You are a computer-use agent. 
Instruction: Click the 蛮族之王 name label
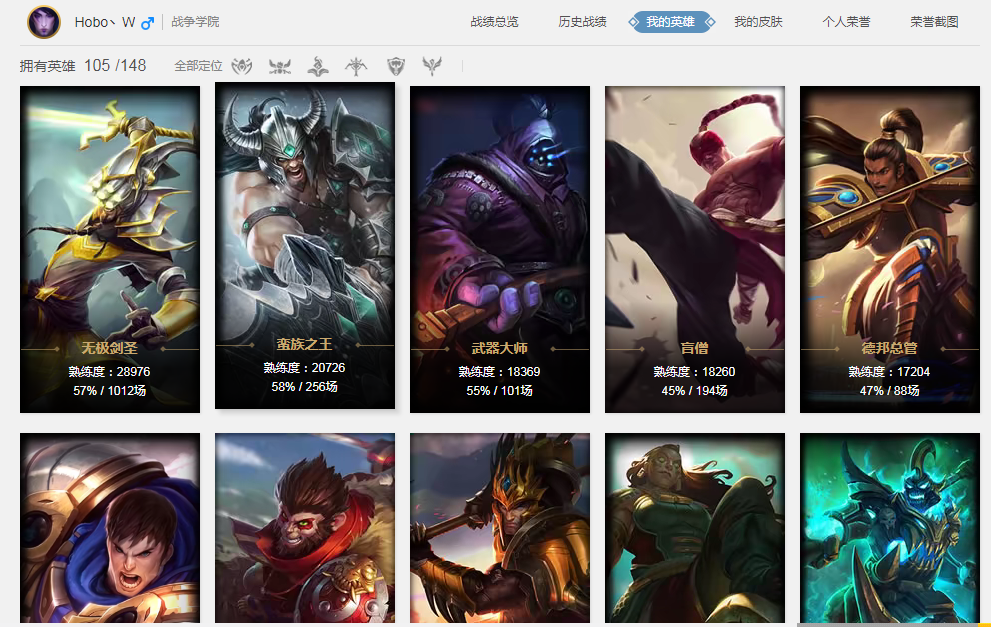(x=305, y=344)
